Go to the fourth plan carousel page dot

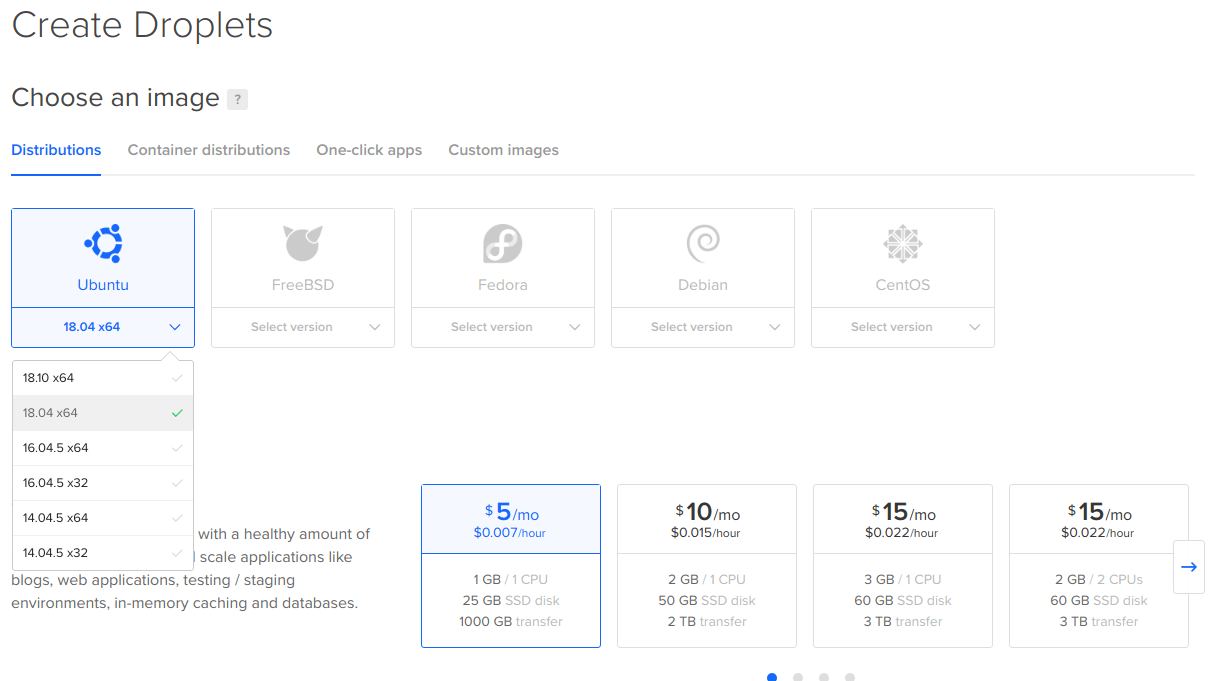(850, 677)
